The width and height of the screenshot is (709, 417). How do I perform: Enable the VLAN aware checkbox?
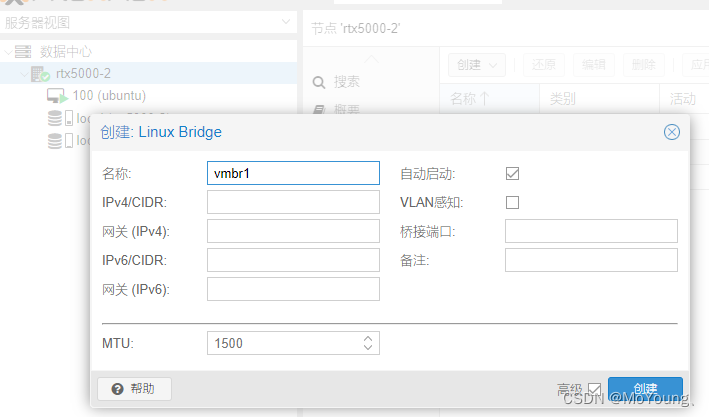[513, 202]
